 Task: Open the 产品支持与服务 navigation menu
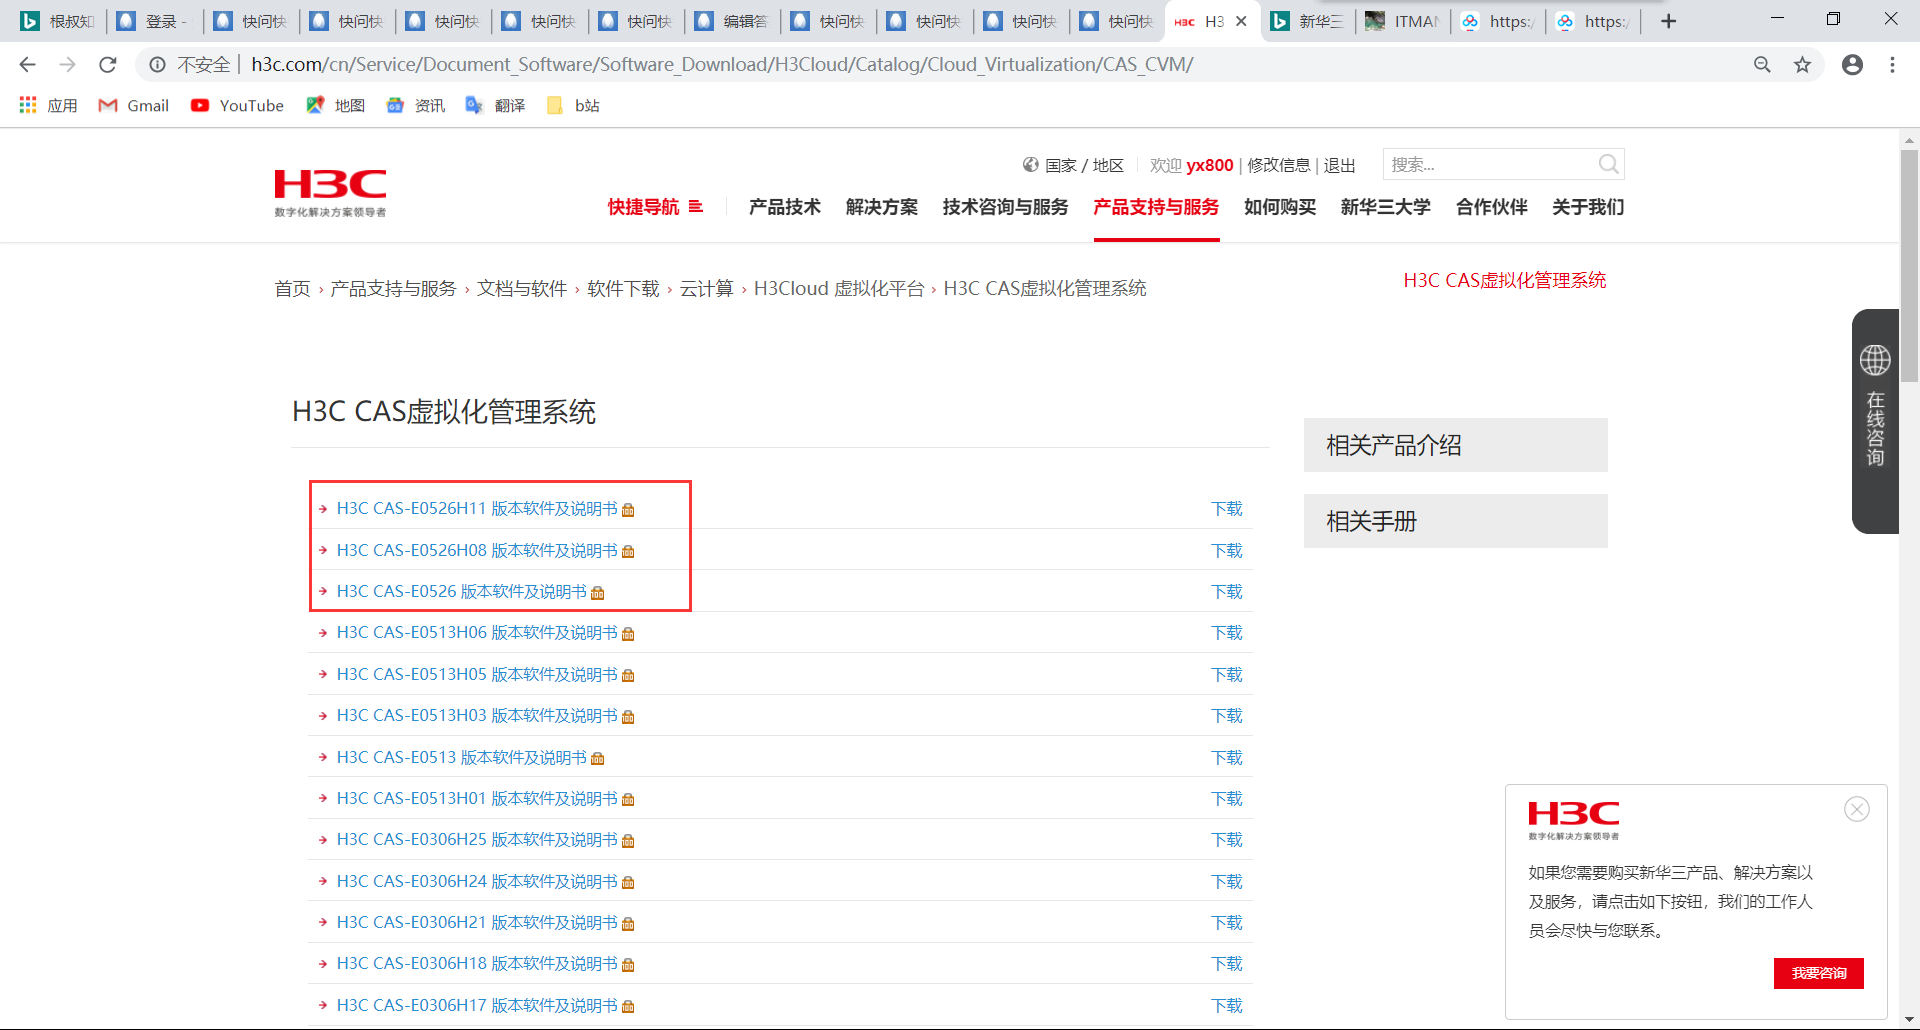(1156, 207)
